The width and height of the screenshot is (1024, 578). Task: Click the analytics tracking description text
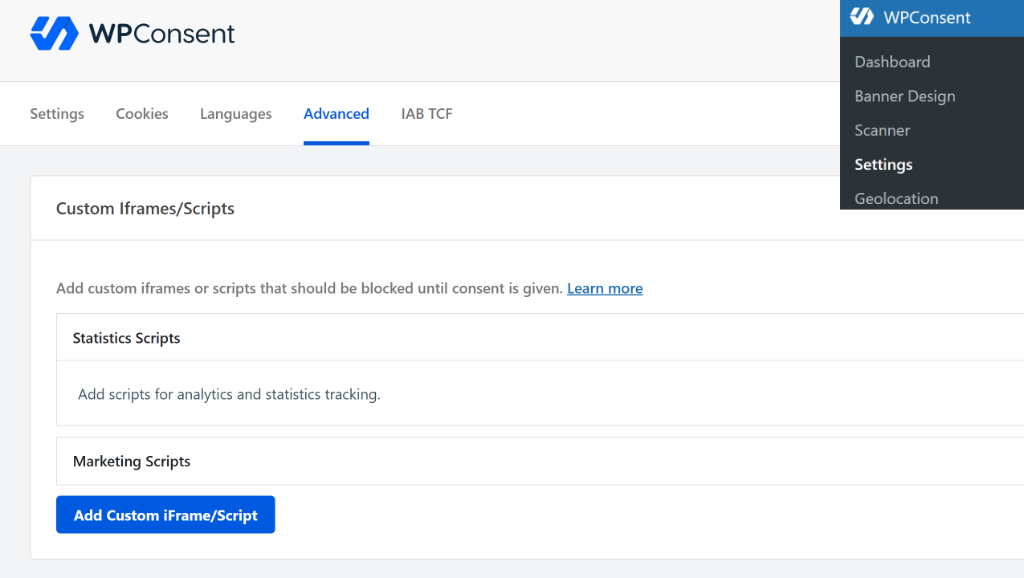228,394
